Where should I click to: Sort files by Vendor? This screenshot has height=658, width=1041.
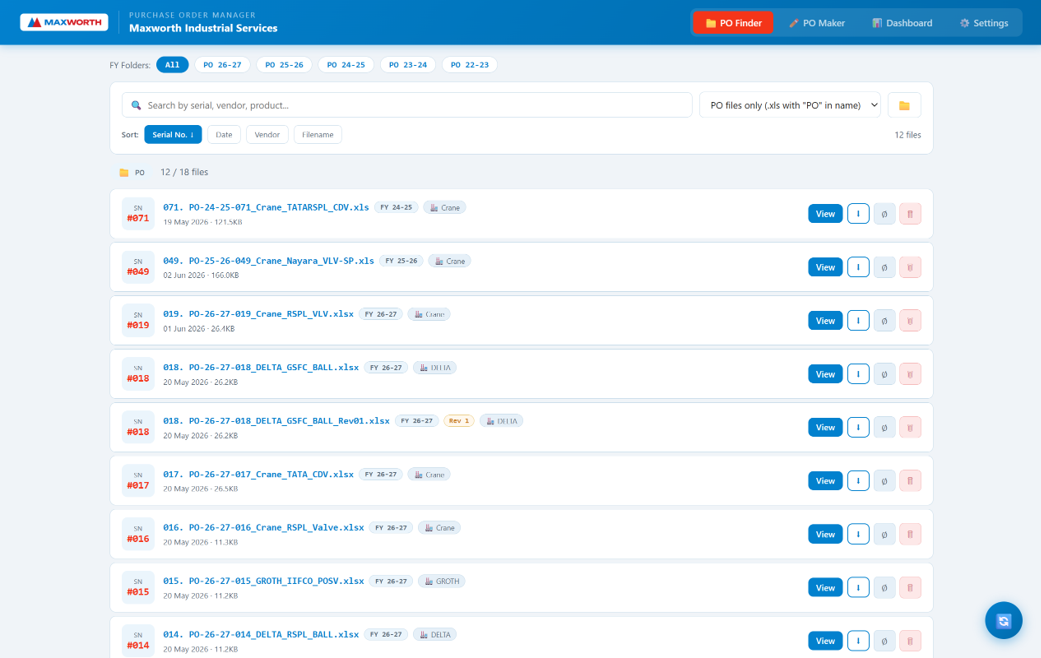point(267,134)
